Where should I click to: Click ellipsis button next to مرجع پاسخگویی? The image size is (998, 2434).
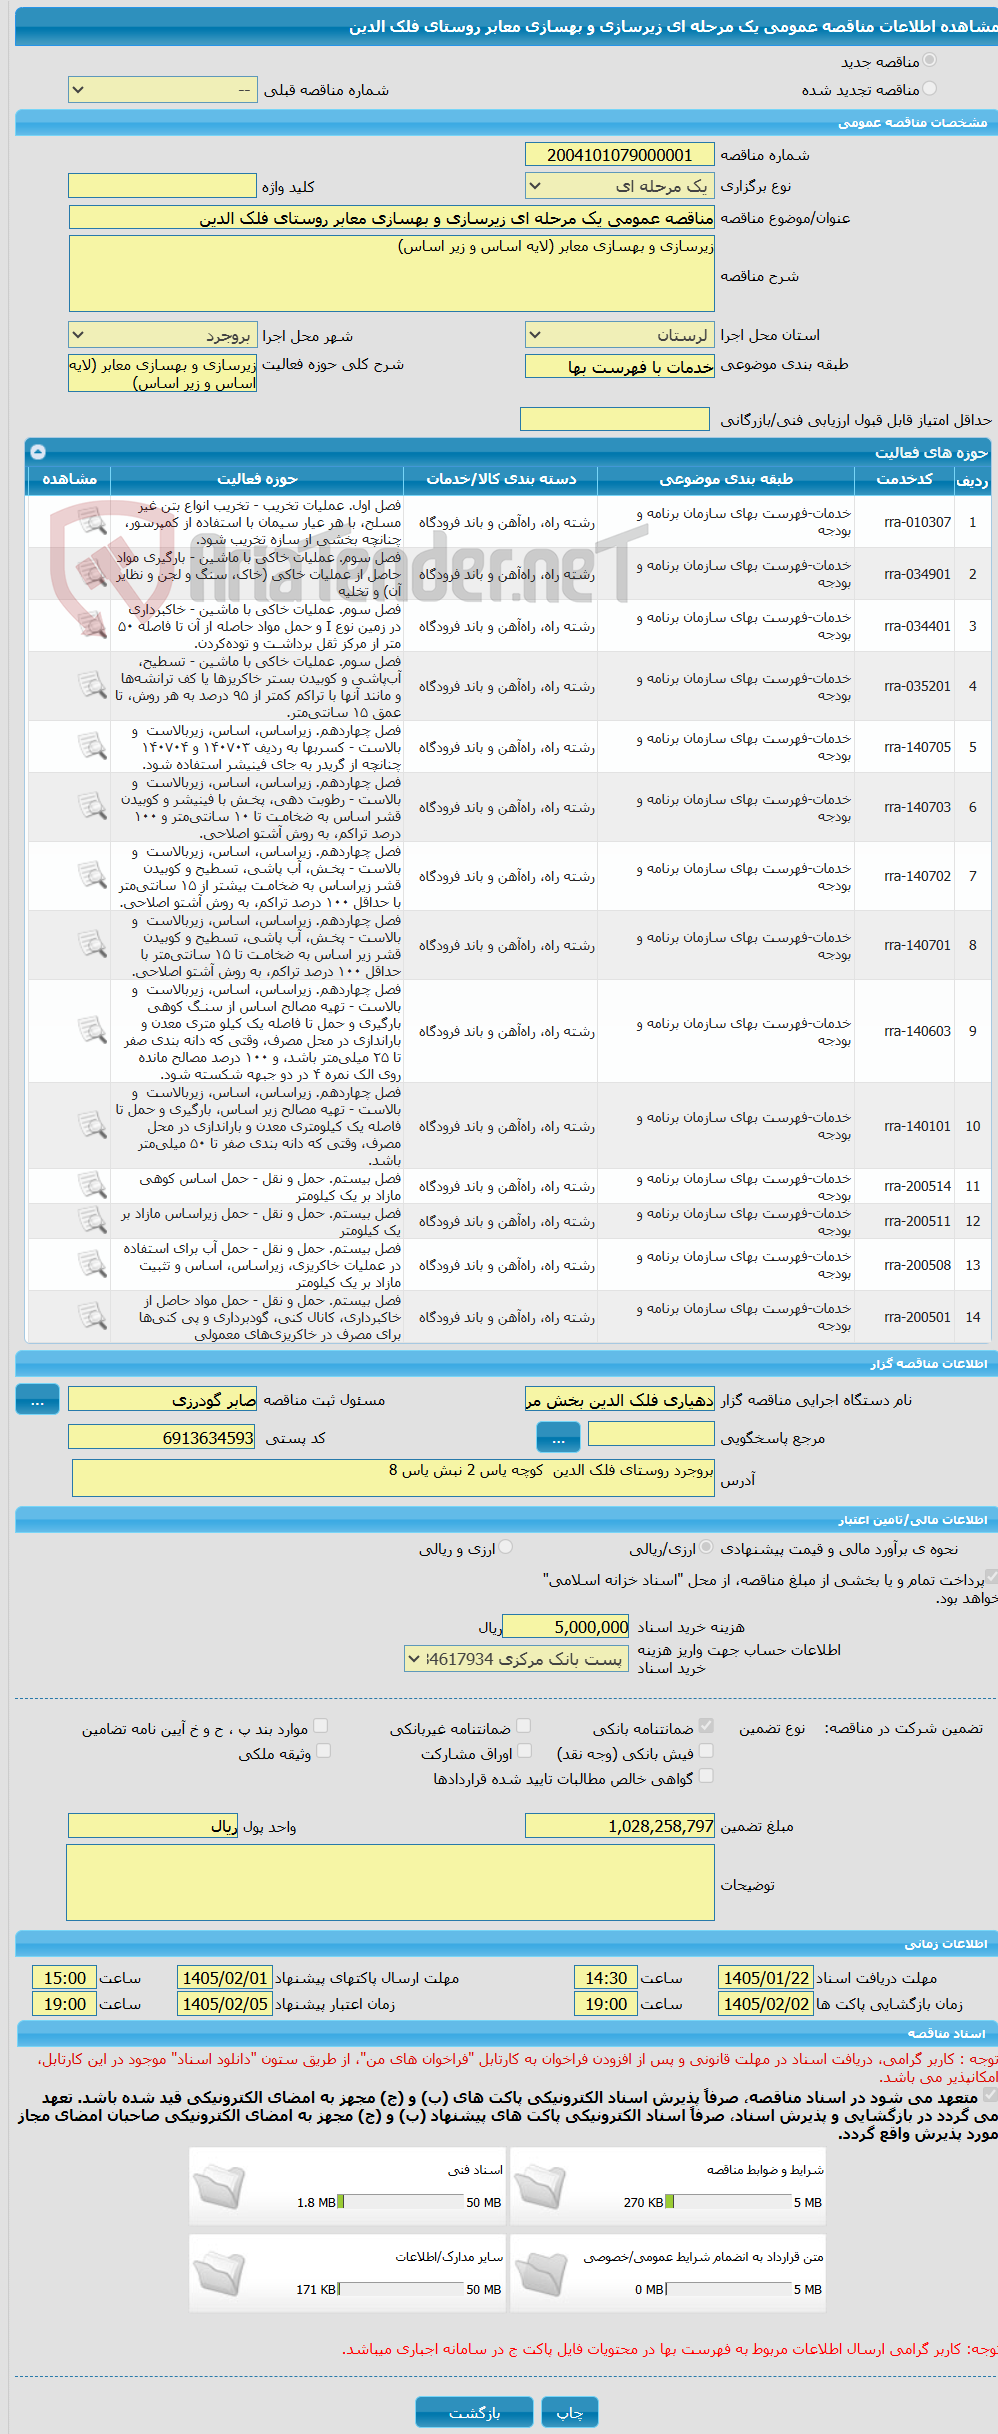coord(558,1438)
